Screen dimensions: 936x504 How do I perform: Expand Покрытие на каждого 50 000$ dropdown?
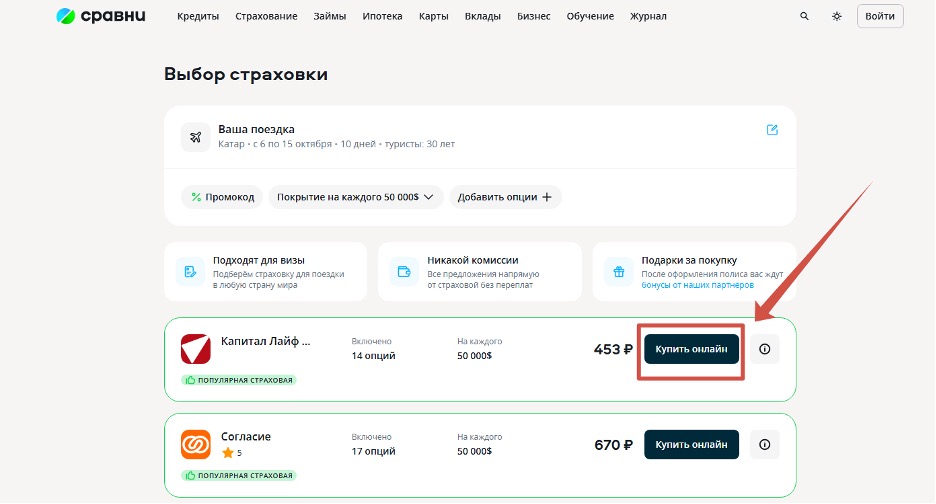[x=356, y=197]
